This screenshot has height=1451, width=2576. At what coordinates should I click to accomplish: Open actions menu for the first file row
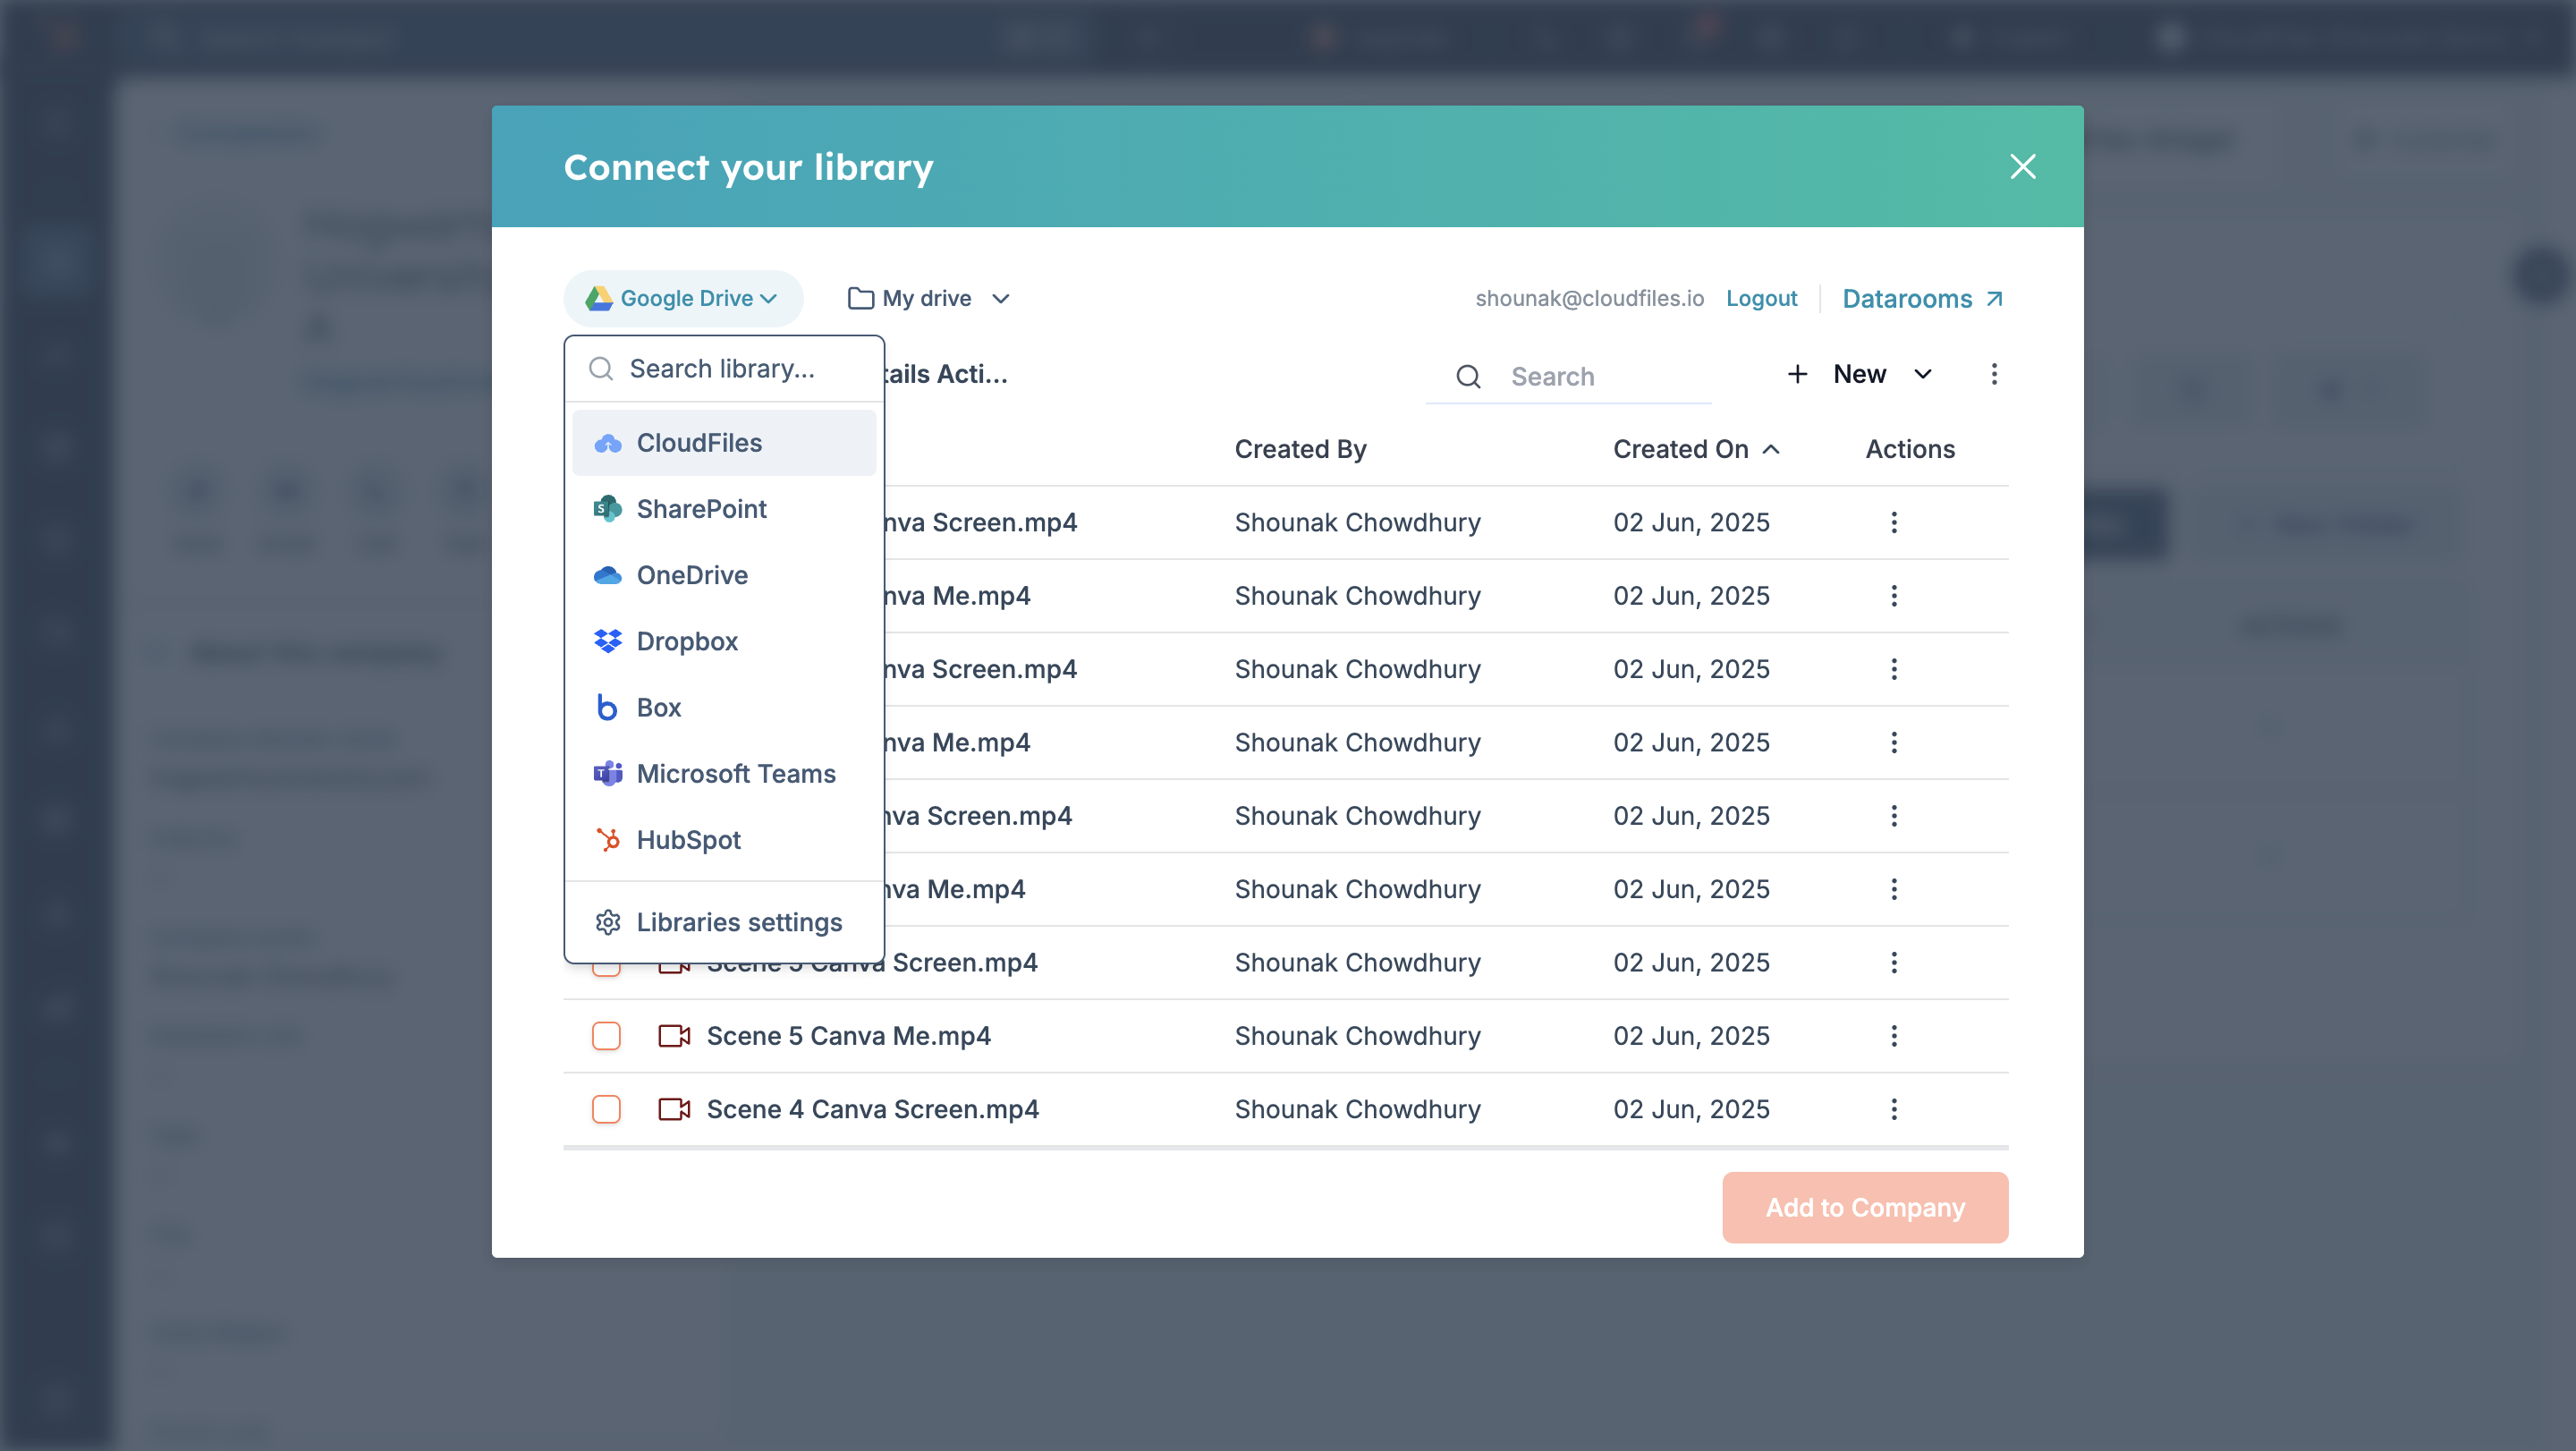pos(1893,522)
